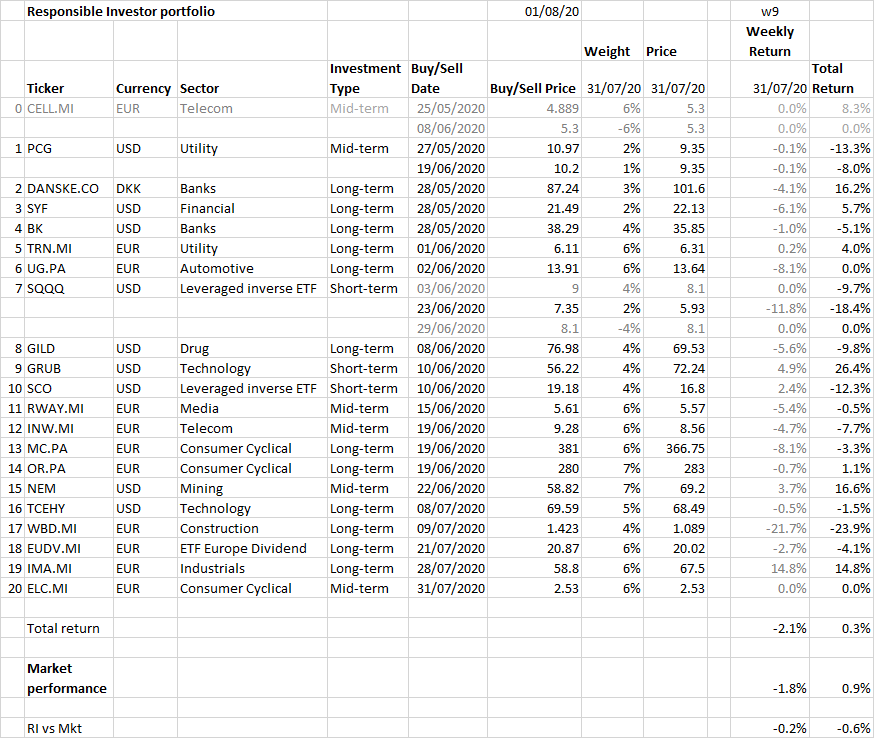Screen dimensions: 874x738
Task: Click the 'Investment Type' column header
Action: pyautogui.click(x=365, y=78)
